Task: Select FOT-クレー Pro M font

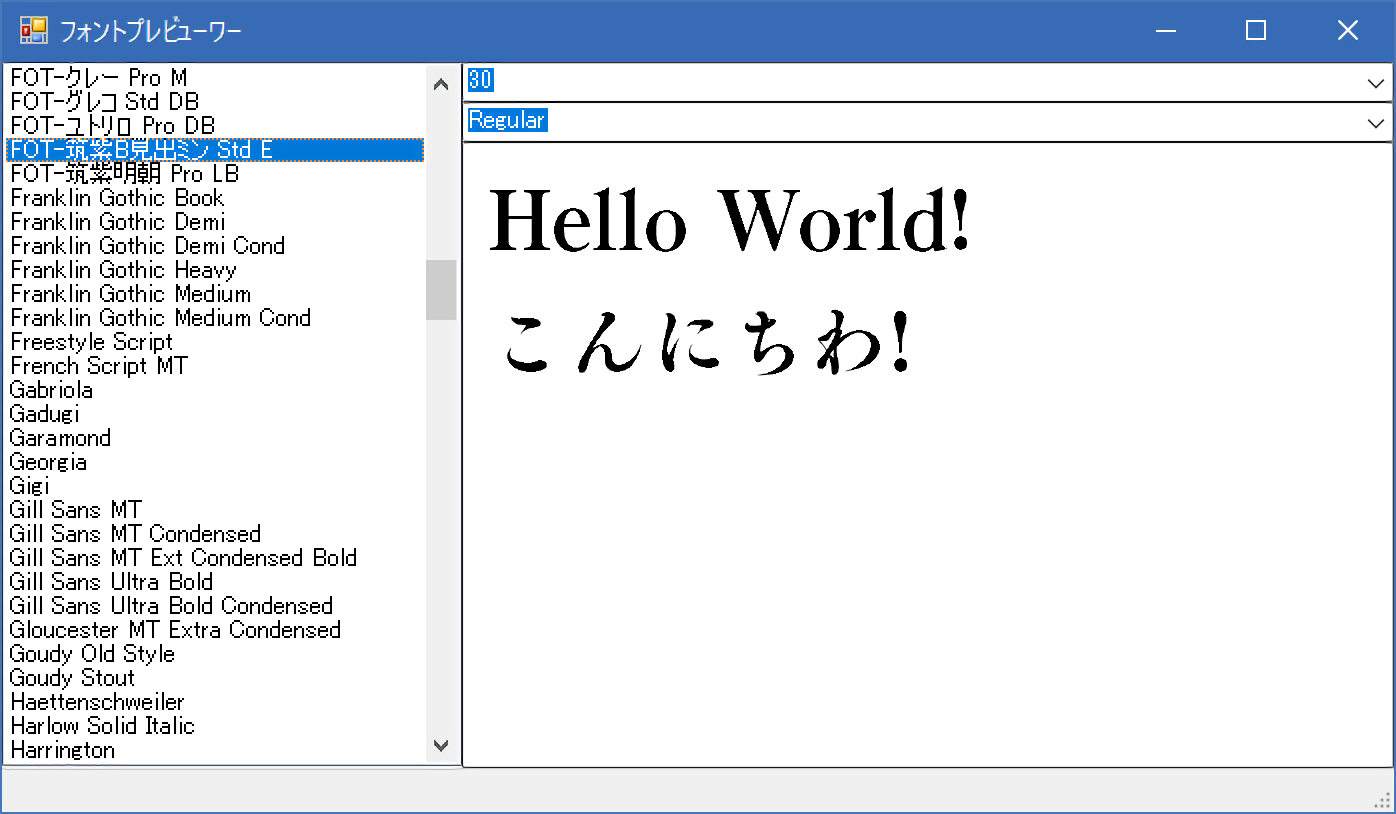Action: click(98, 78)
